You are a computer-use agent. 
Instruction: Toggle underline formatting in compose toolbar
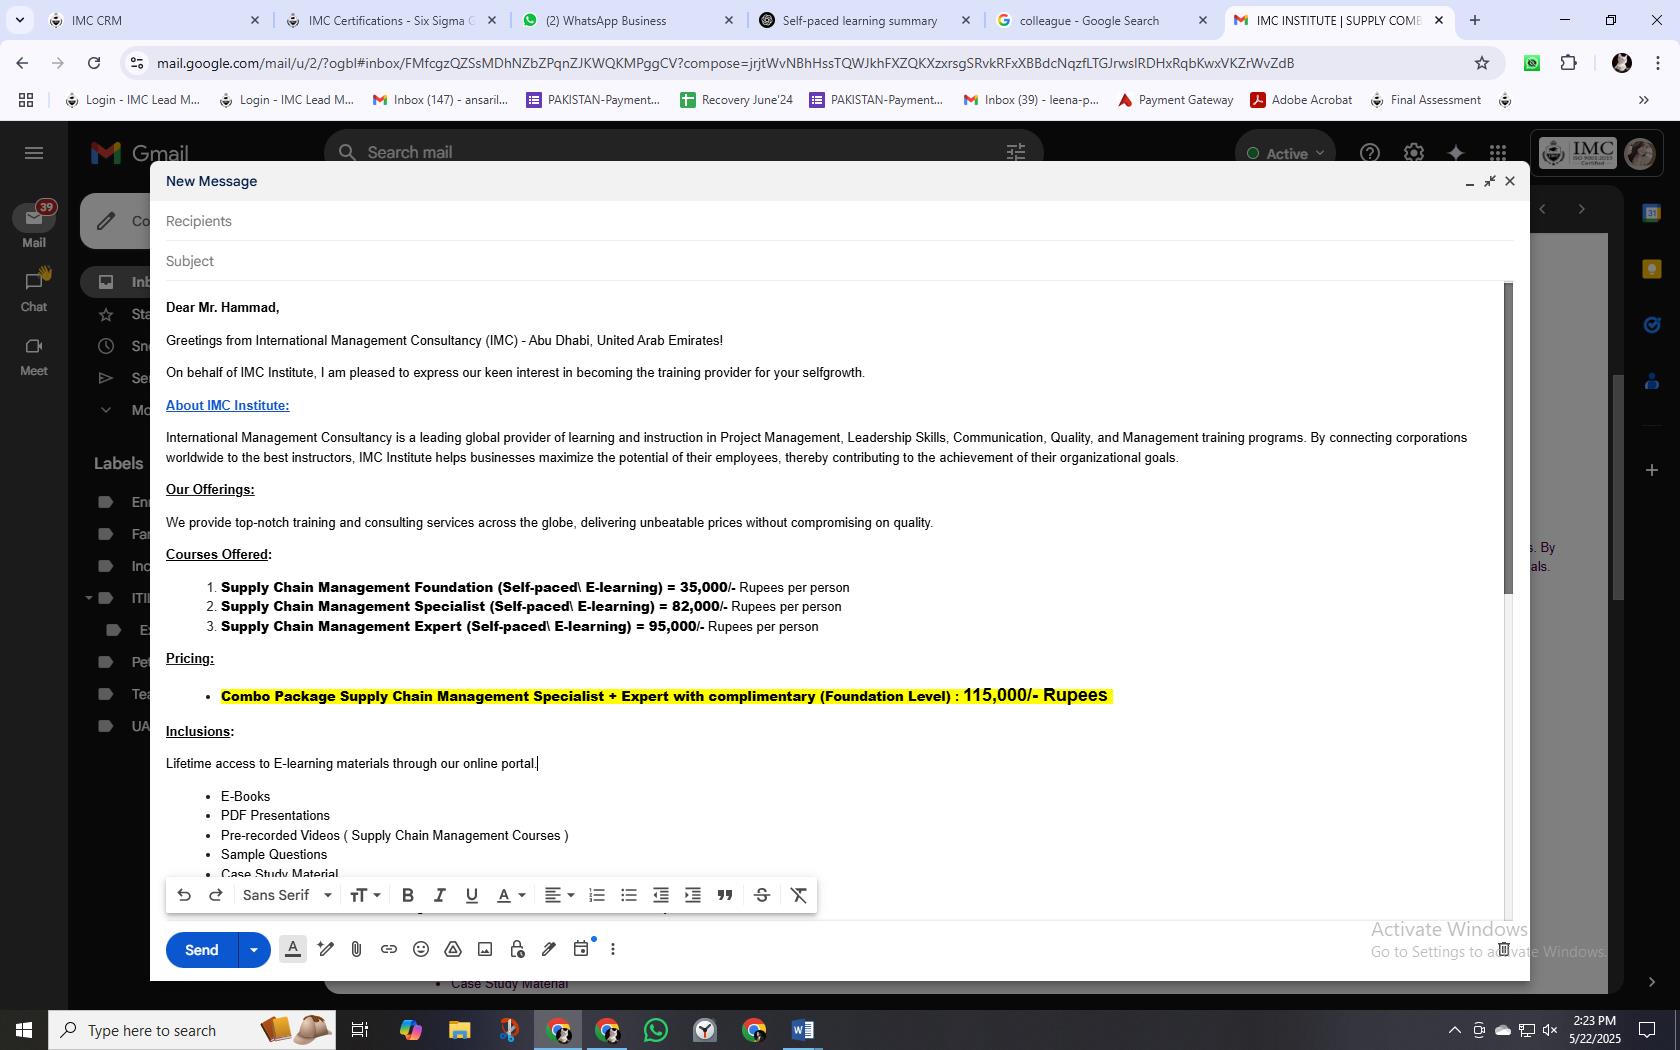pyautogui.click(x=471, y=895)
